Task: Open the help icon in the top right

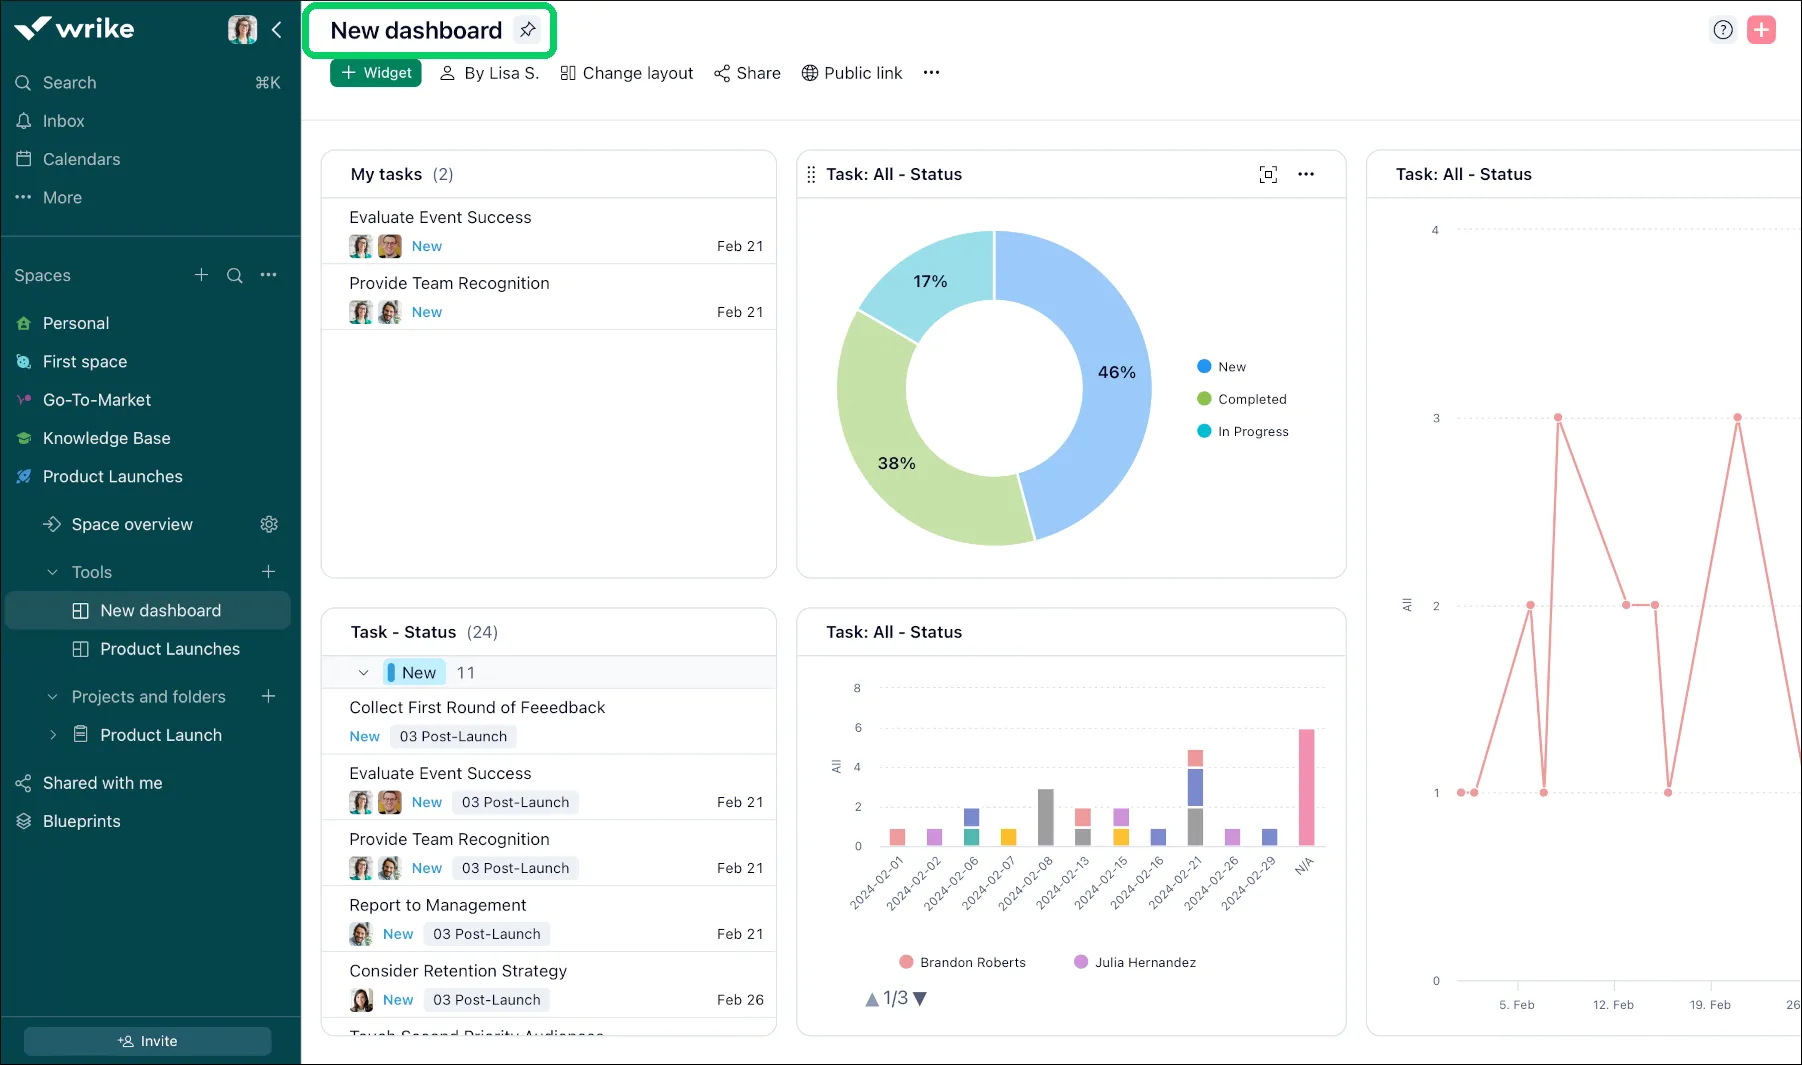Action: pyautogui.click(x=1723, y=29)
